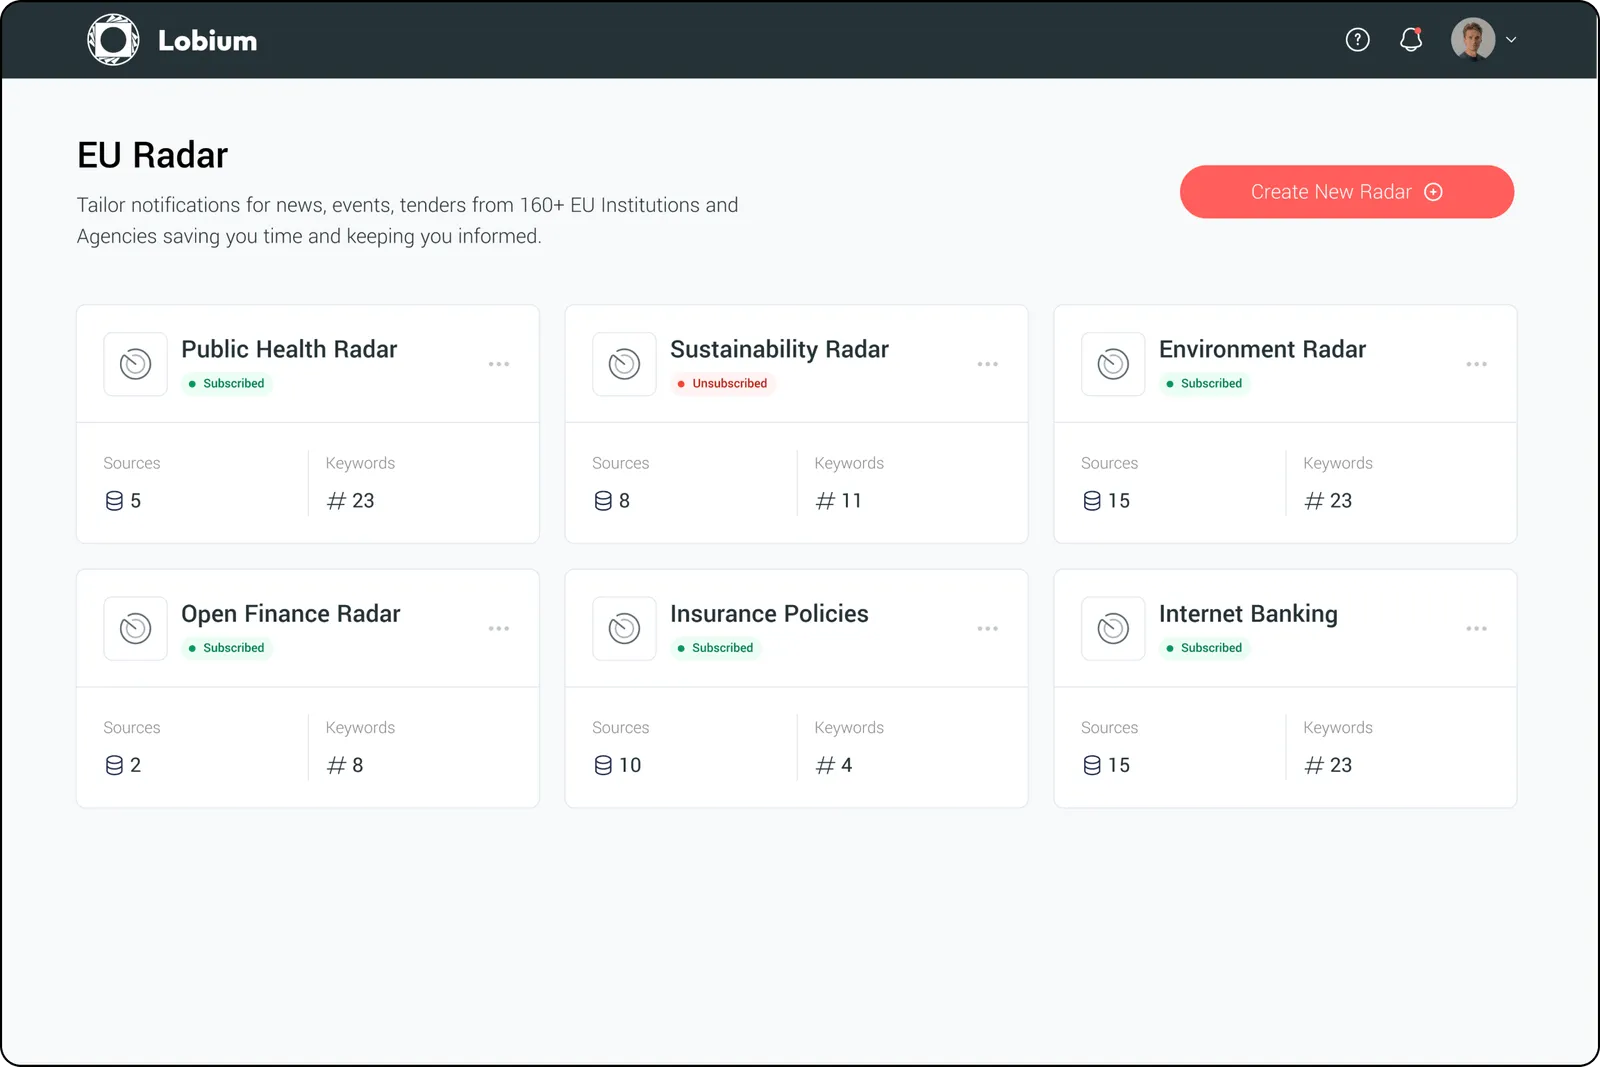The width and height of the screenshot is (1600, 1067).
Task: Click the Environment Radar card icon
Action: pos(1113,364)
